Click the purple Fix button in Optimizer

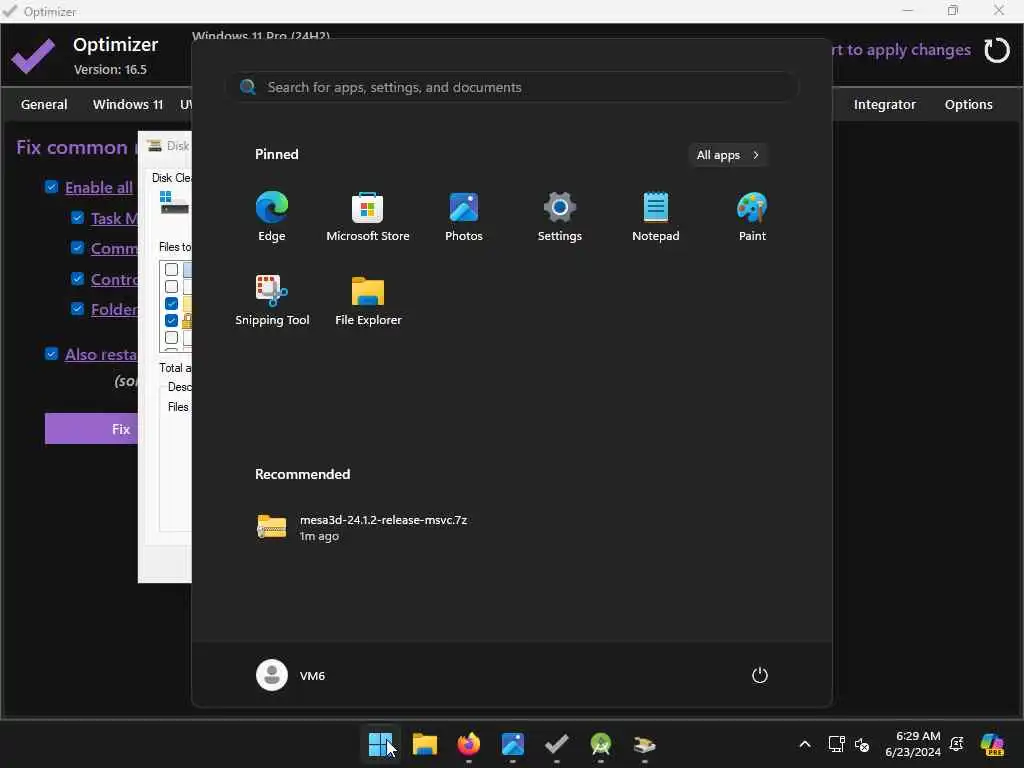tap(91, 429)
